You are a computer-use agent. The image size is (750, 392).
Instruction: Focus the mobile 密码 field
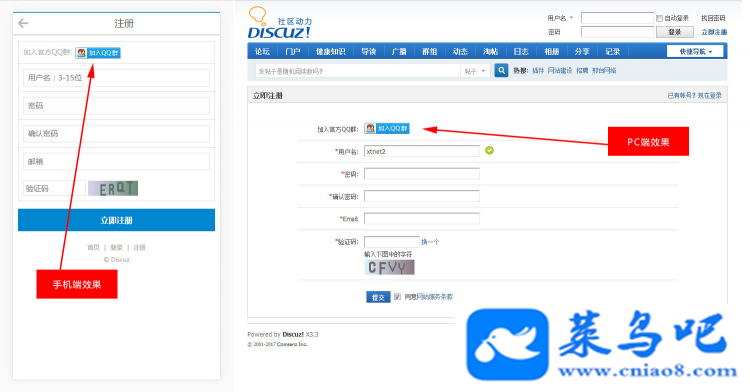116,106
